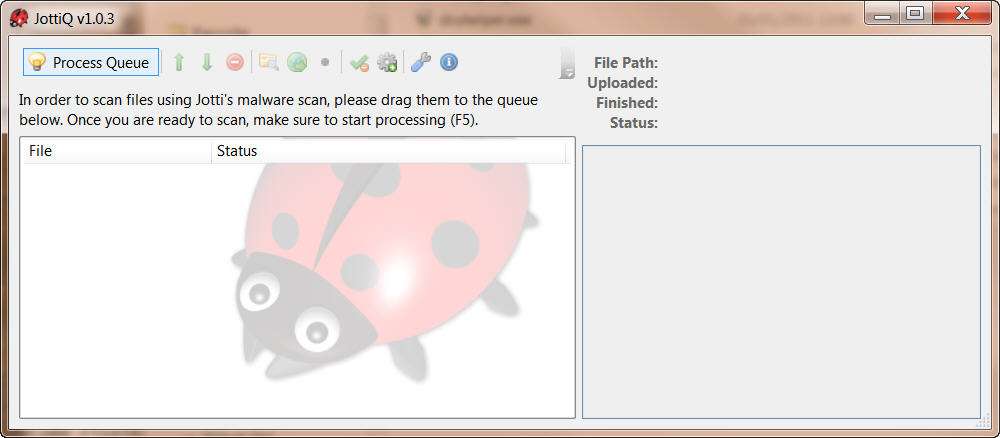Click the gear with plus icon
Image resolution: width=1000 pixels, height=438 pixels.
pos(387,62)
